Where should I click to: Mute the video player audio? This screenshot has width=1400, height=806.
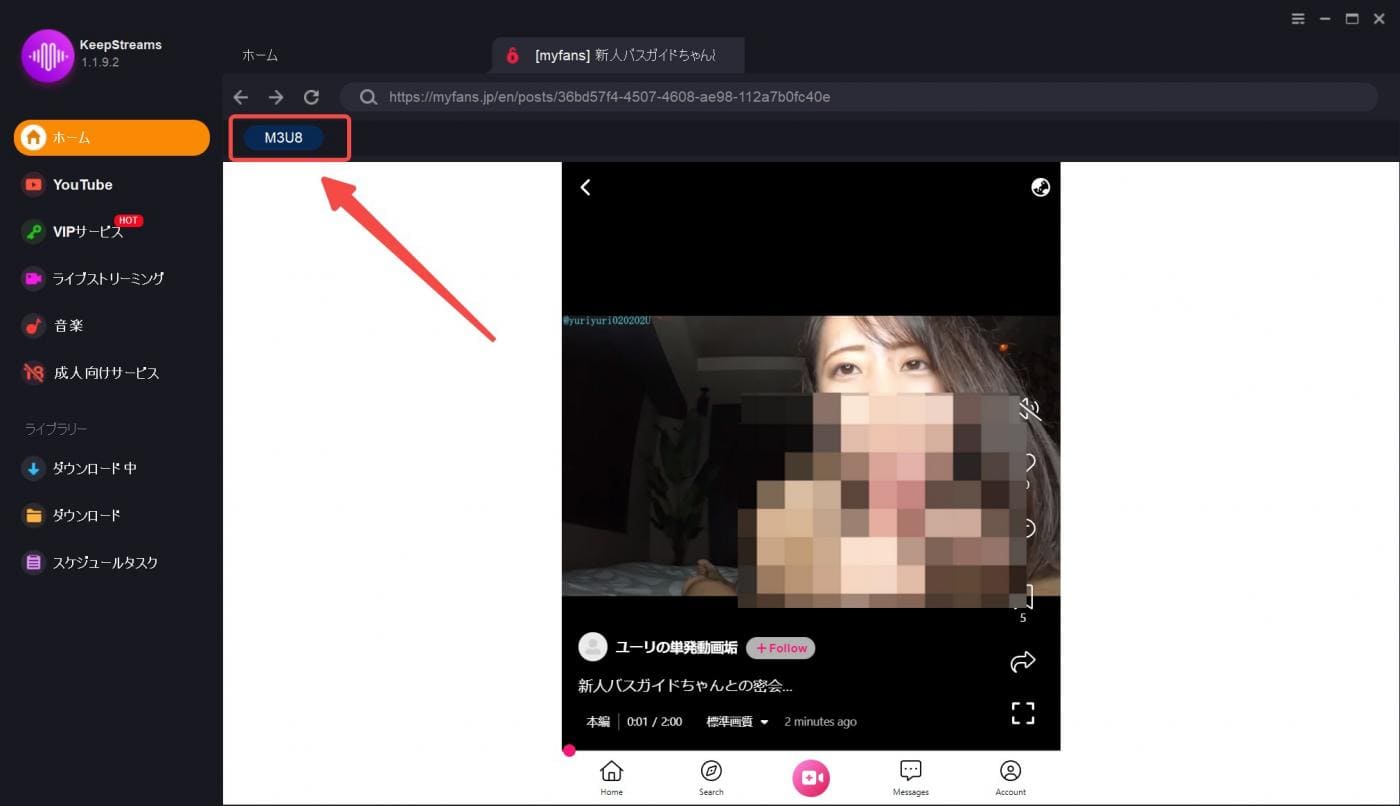click(1030, 409)
